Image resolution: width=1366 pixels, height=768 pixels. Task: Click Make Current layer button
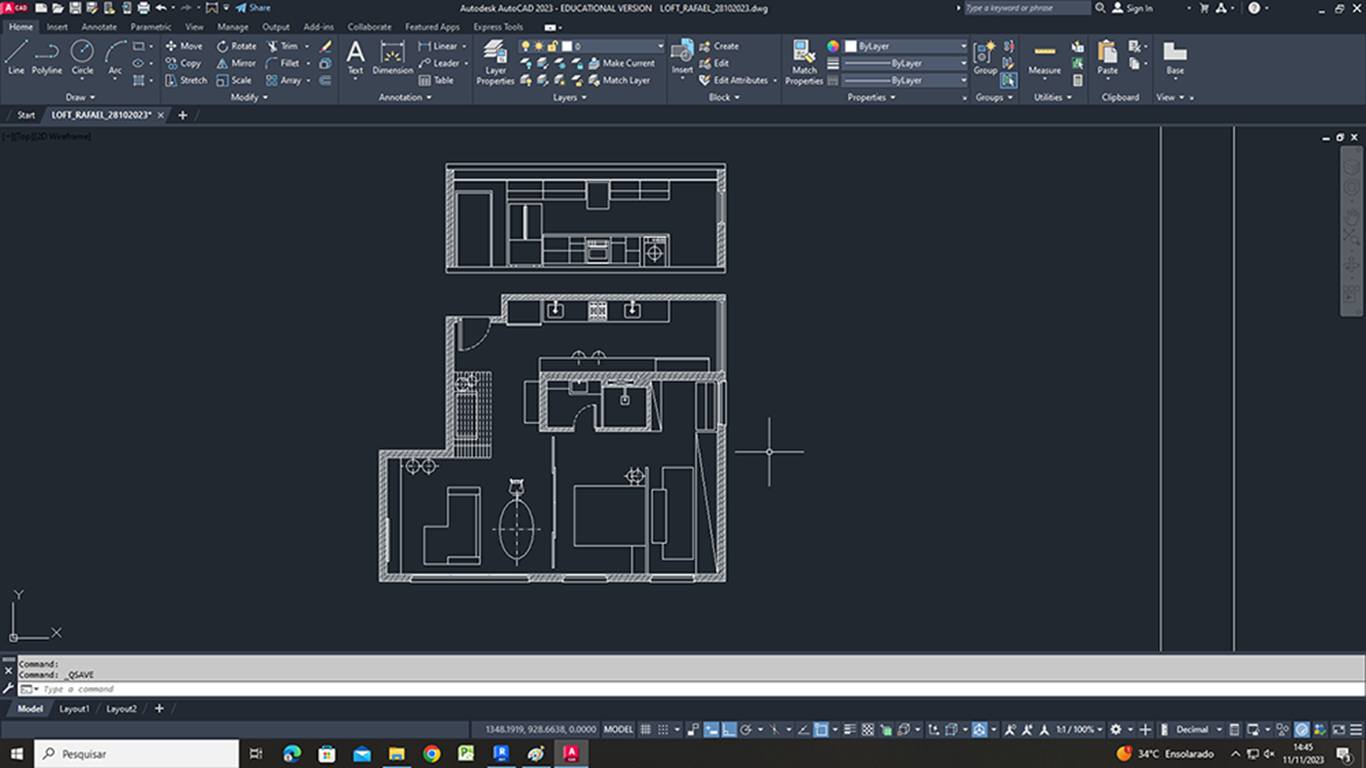pyautogui.click(x=620, y=63)
